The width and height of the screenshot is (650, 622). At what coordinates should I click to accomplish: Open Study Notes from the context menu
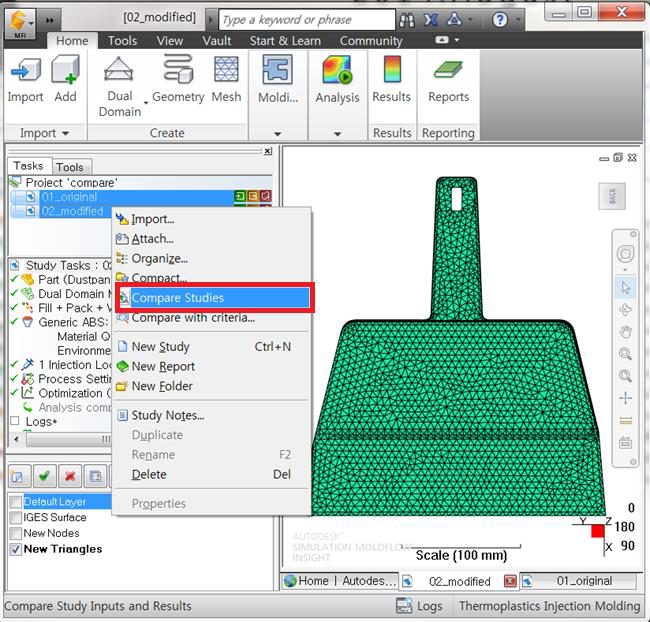213,415
